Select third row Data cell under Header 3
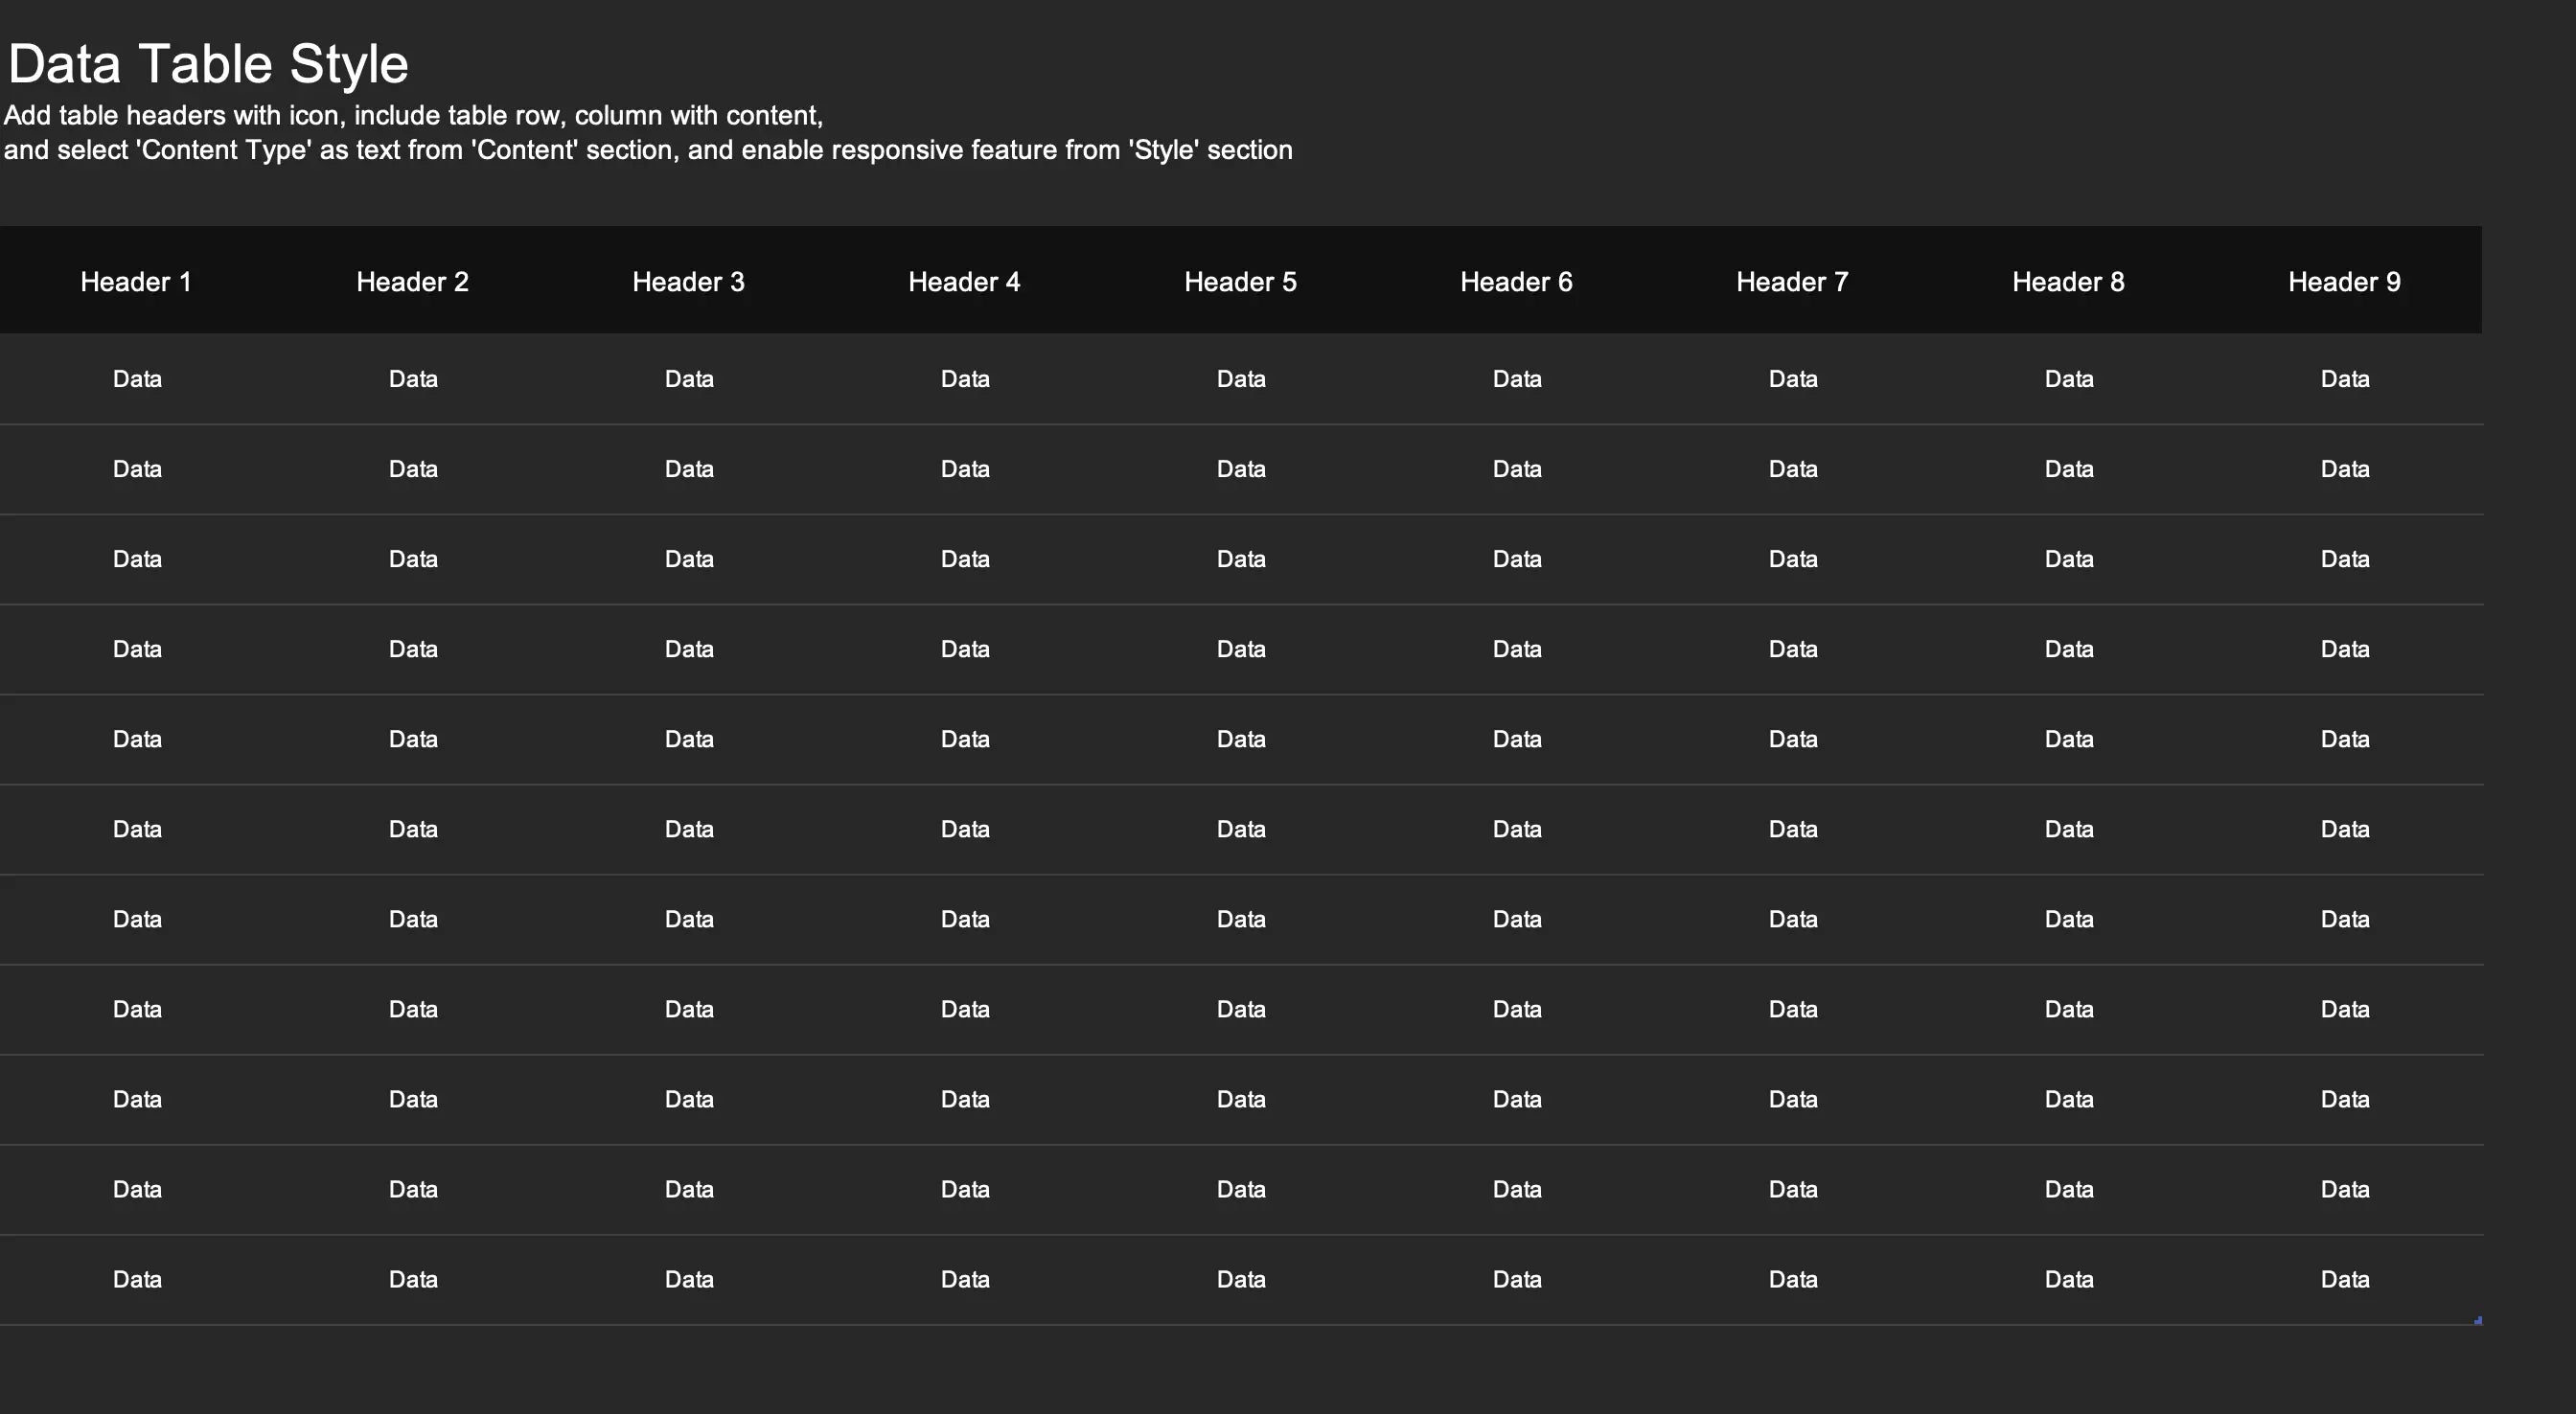This screenshot has height=1414, width=2576. 689,559
